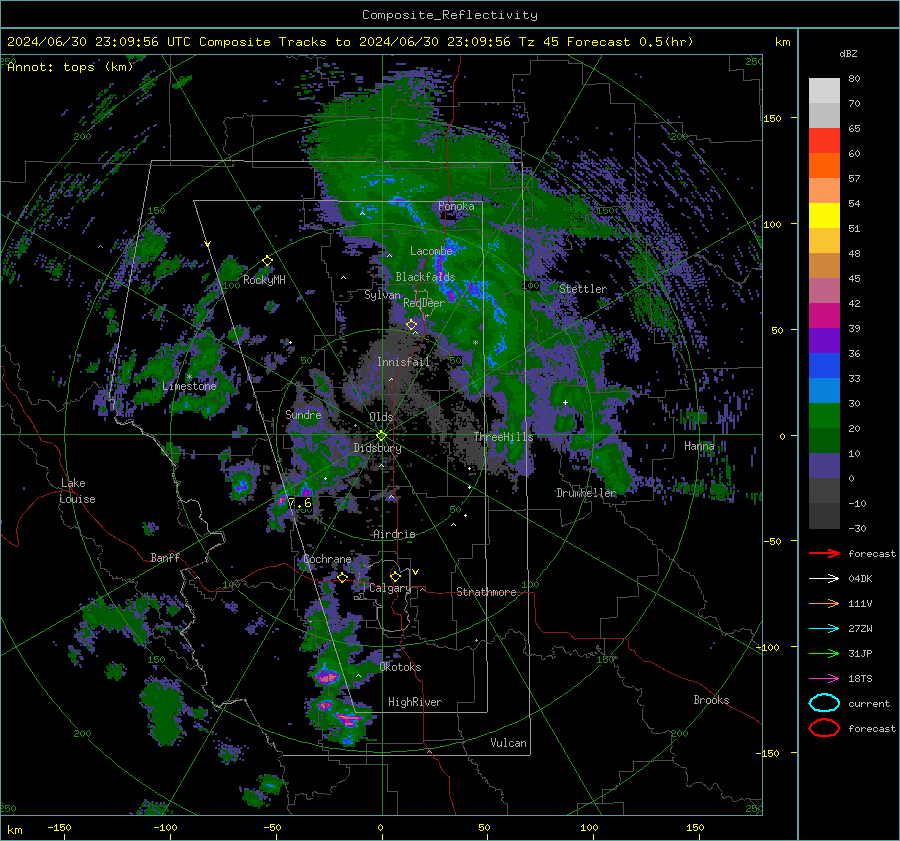Click the Limestone label
The width and height of the screenshot is (900, 841).
click(189, 386)
